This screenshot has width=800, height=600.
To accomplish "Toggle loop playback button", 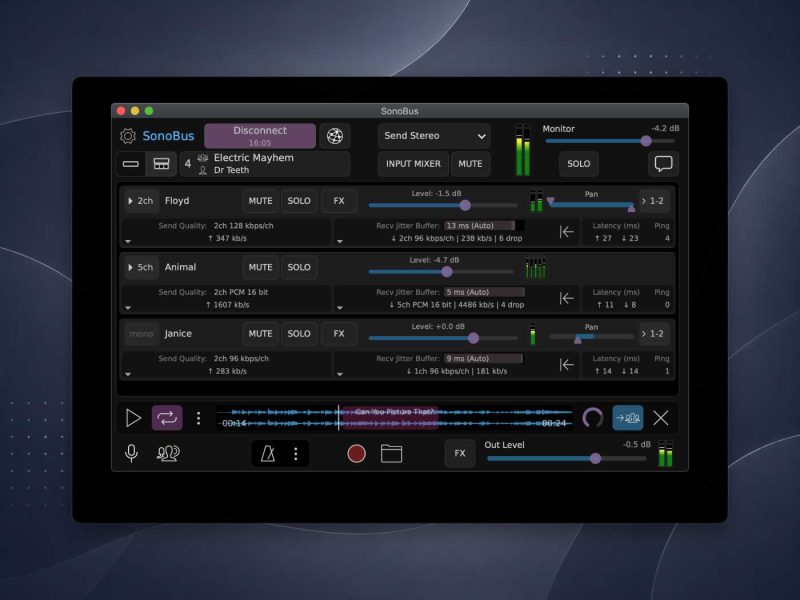I will pos(167,418).
